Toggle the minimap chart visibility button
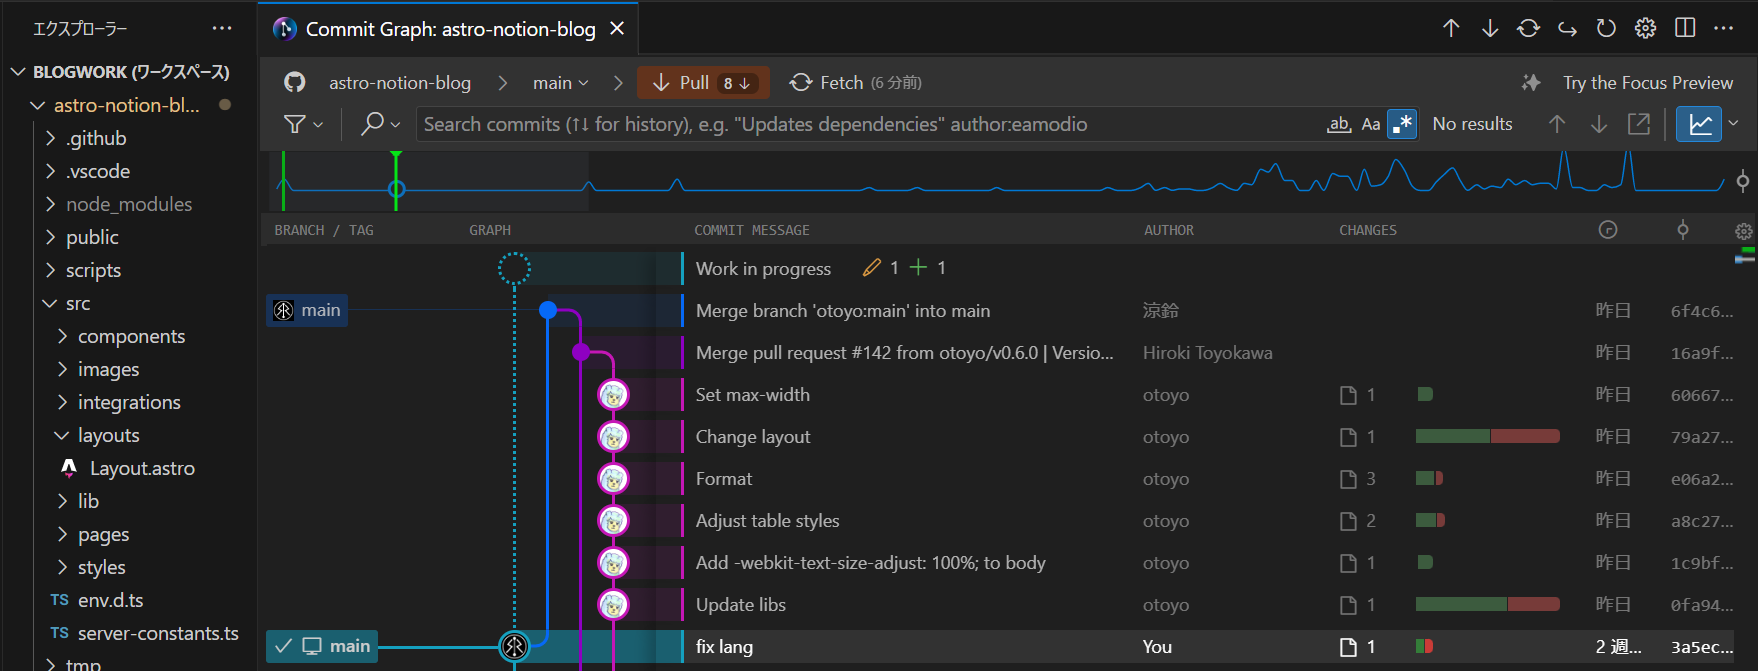Image resolution: width=1758 pixels, height=671 pixels. coord(1699,124)
